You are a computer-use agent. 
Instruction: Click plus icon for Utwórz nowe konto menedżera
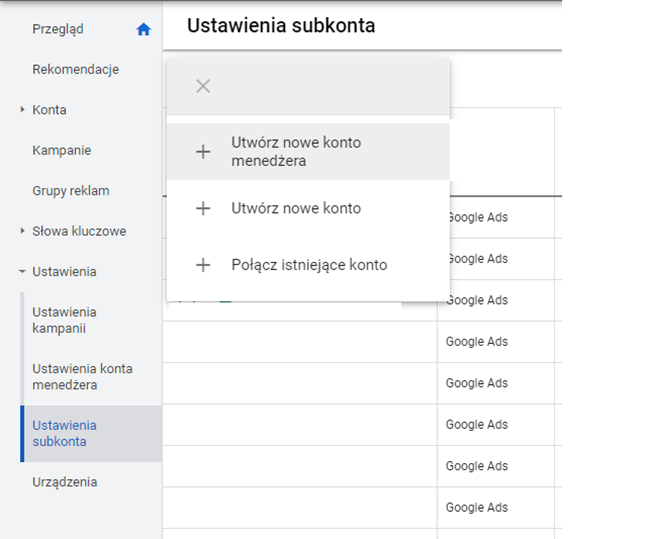point(203,152)
